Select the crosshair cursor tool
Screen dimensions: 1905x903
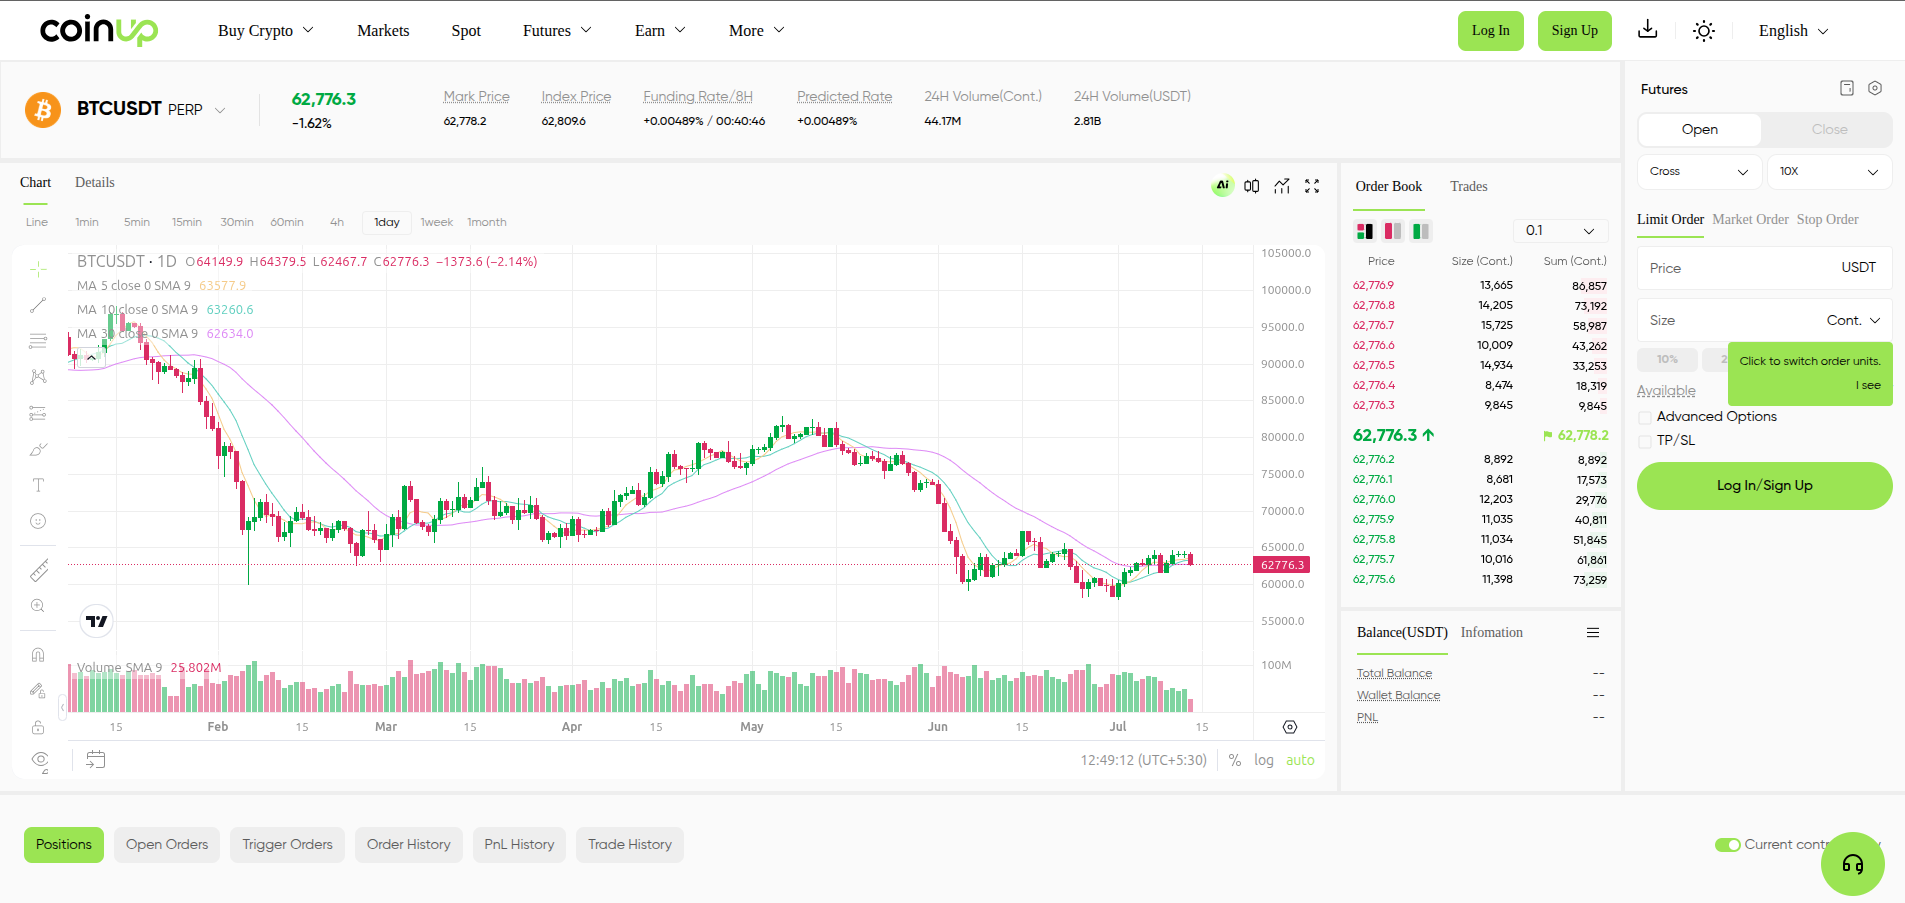point(38,269)
